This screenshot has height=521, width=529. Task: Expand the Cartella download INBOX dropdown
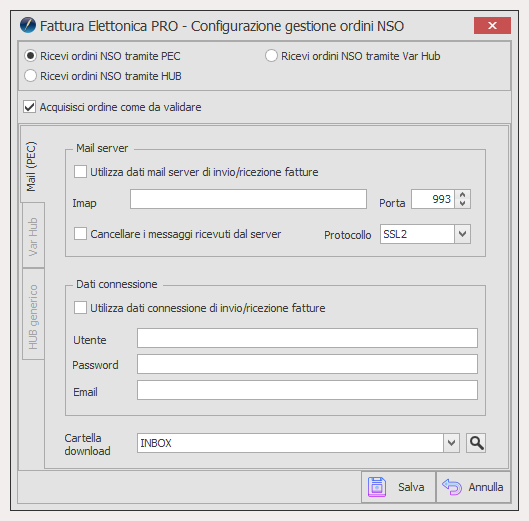tap(451, 443)
